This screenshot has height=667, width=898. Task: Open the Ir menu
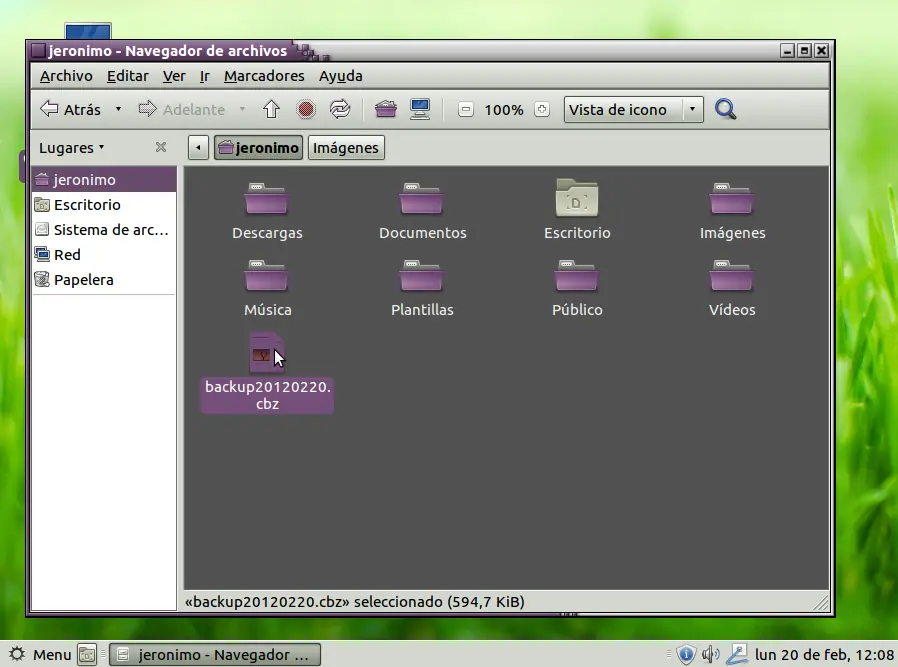point(204,76)
